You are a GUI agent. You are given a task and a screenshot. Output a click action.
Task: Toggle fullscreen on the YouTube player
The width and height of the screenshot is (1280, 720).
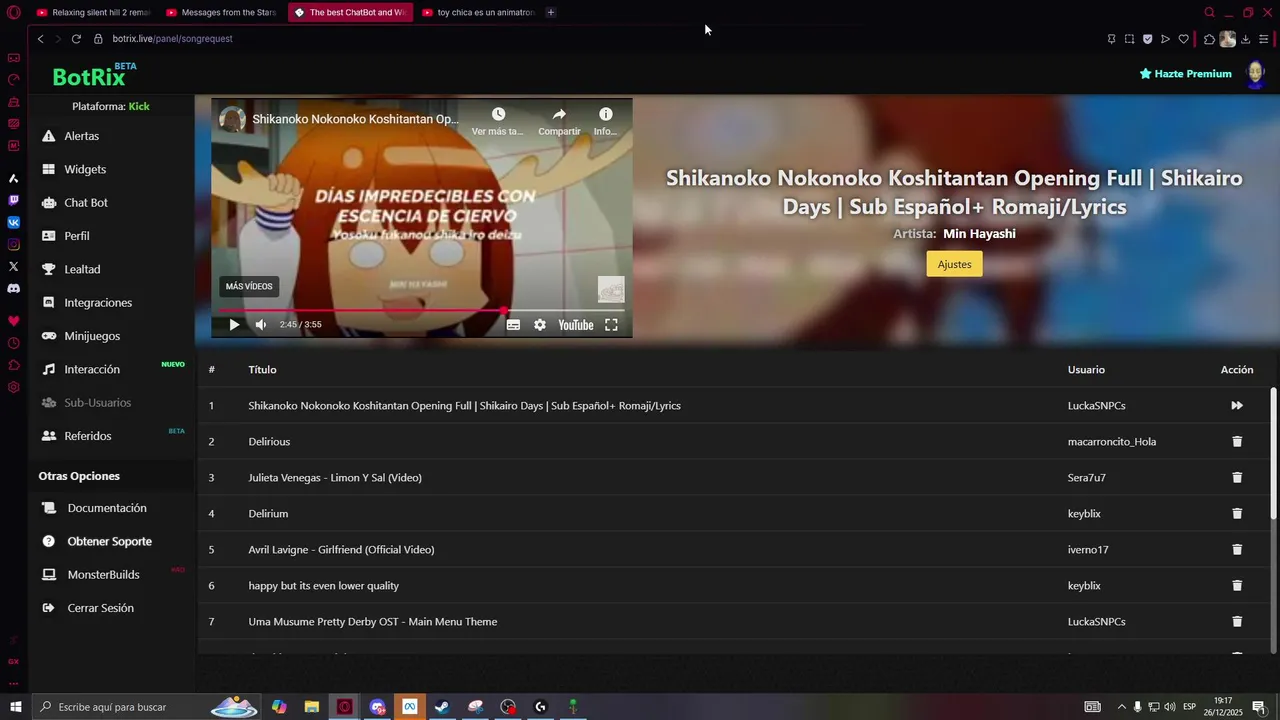(x=611, y=325)
